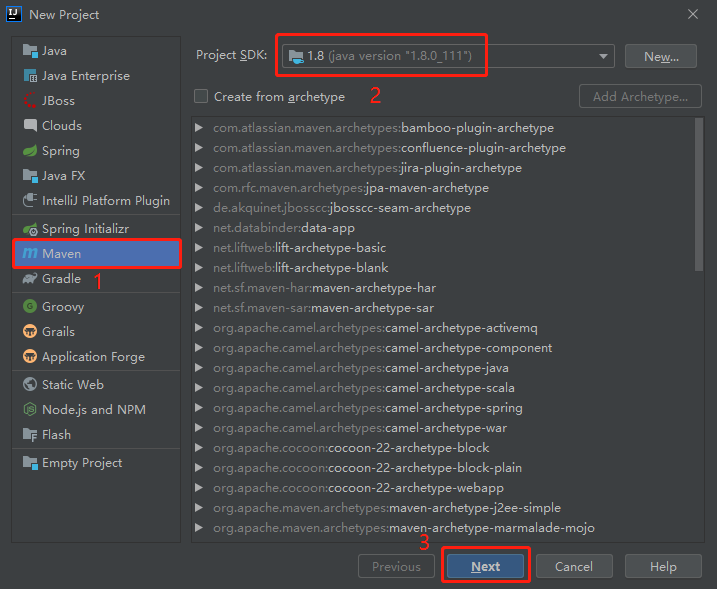The width and height of the screenshot is (717, 589).
Task: Click the Java Enterprise icon
Action: coord(30,75)
